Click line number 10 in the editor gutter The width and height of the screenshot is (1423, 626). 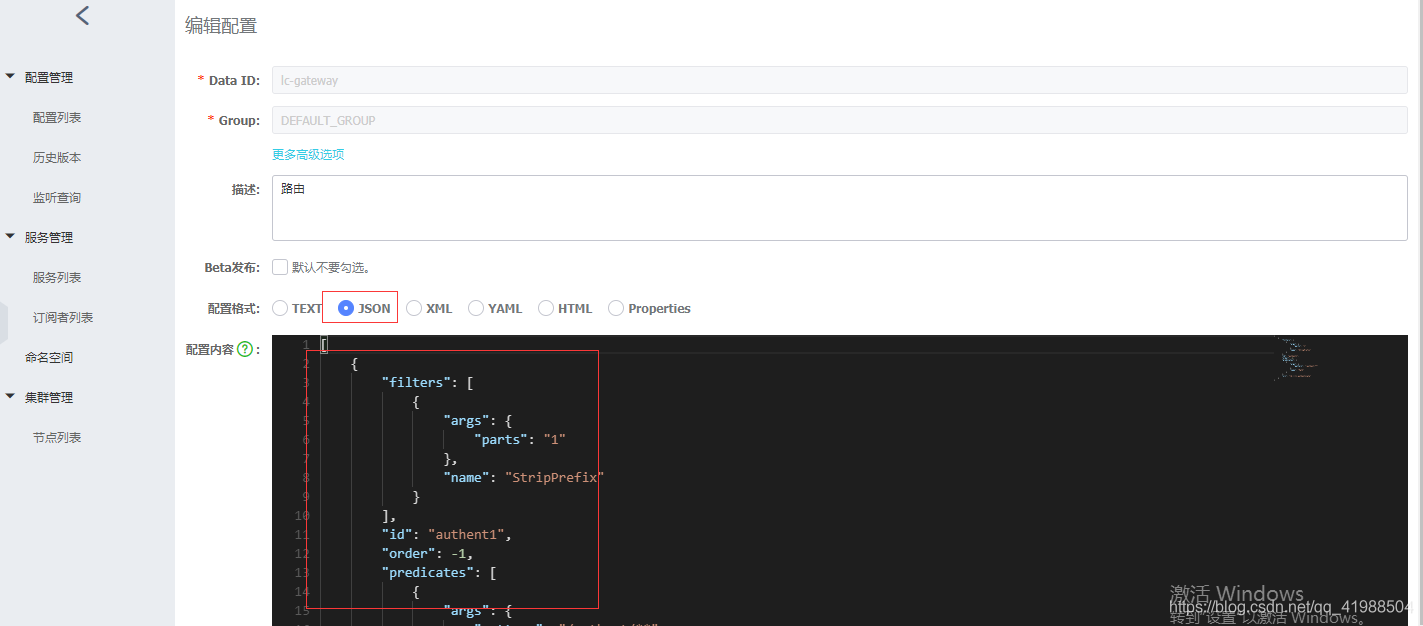[x=302, y=516]
